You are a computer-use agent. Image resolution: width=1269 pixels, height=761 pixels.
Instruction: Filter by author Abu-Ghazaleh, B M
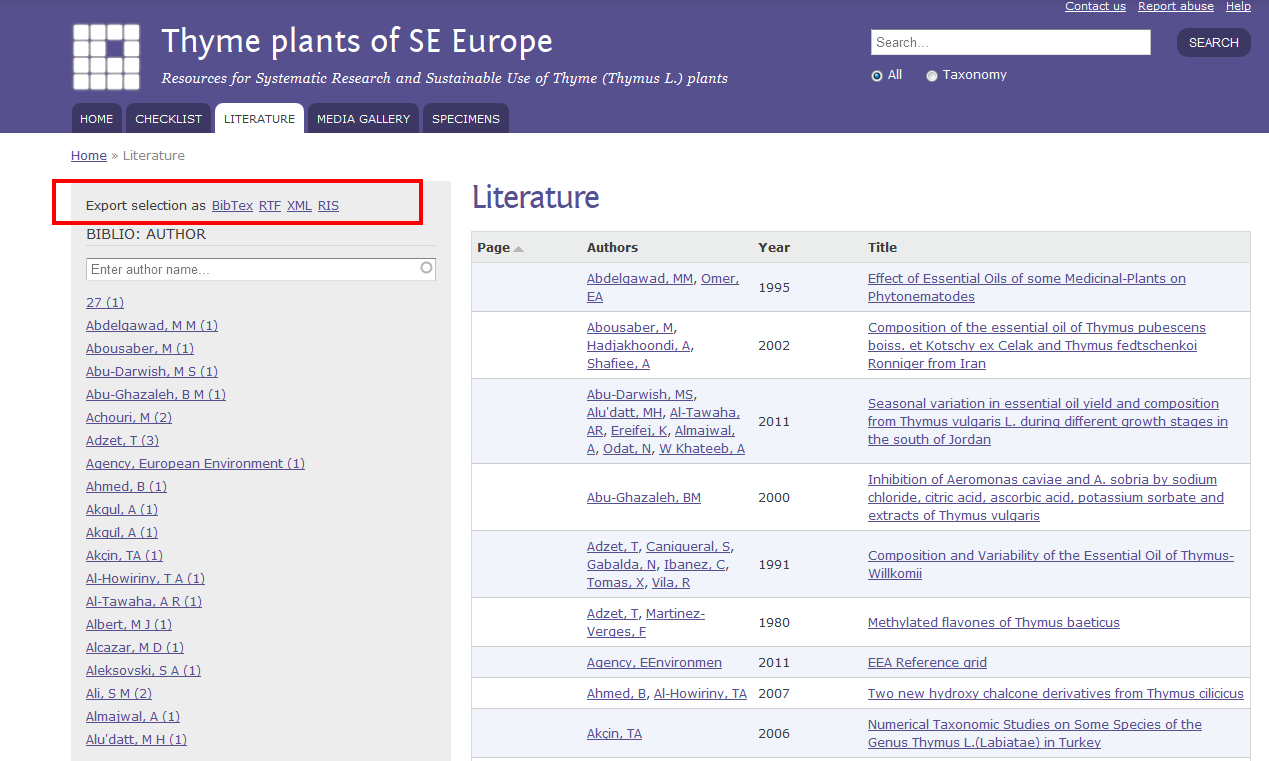click(x=156, y=394)
